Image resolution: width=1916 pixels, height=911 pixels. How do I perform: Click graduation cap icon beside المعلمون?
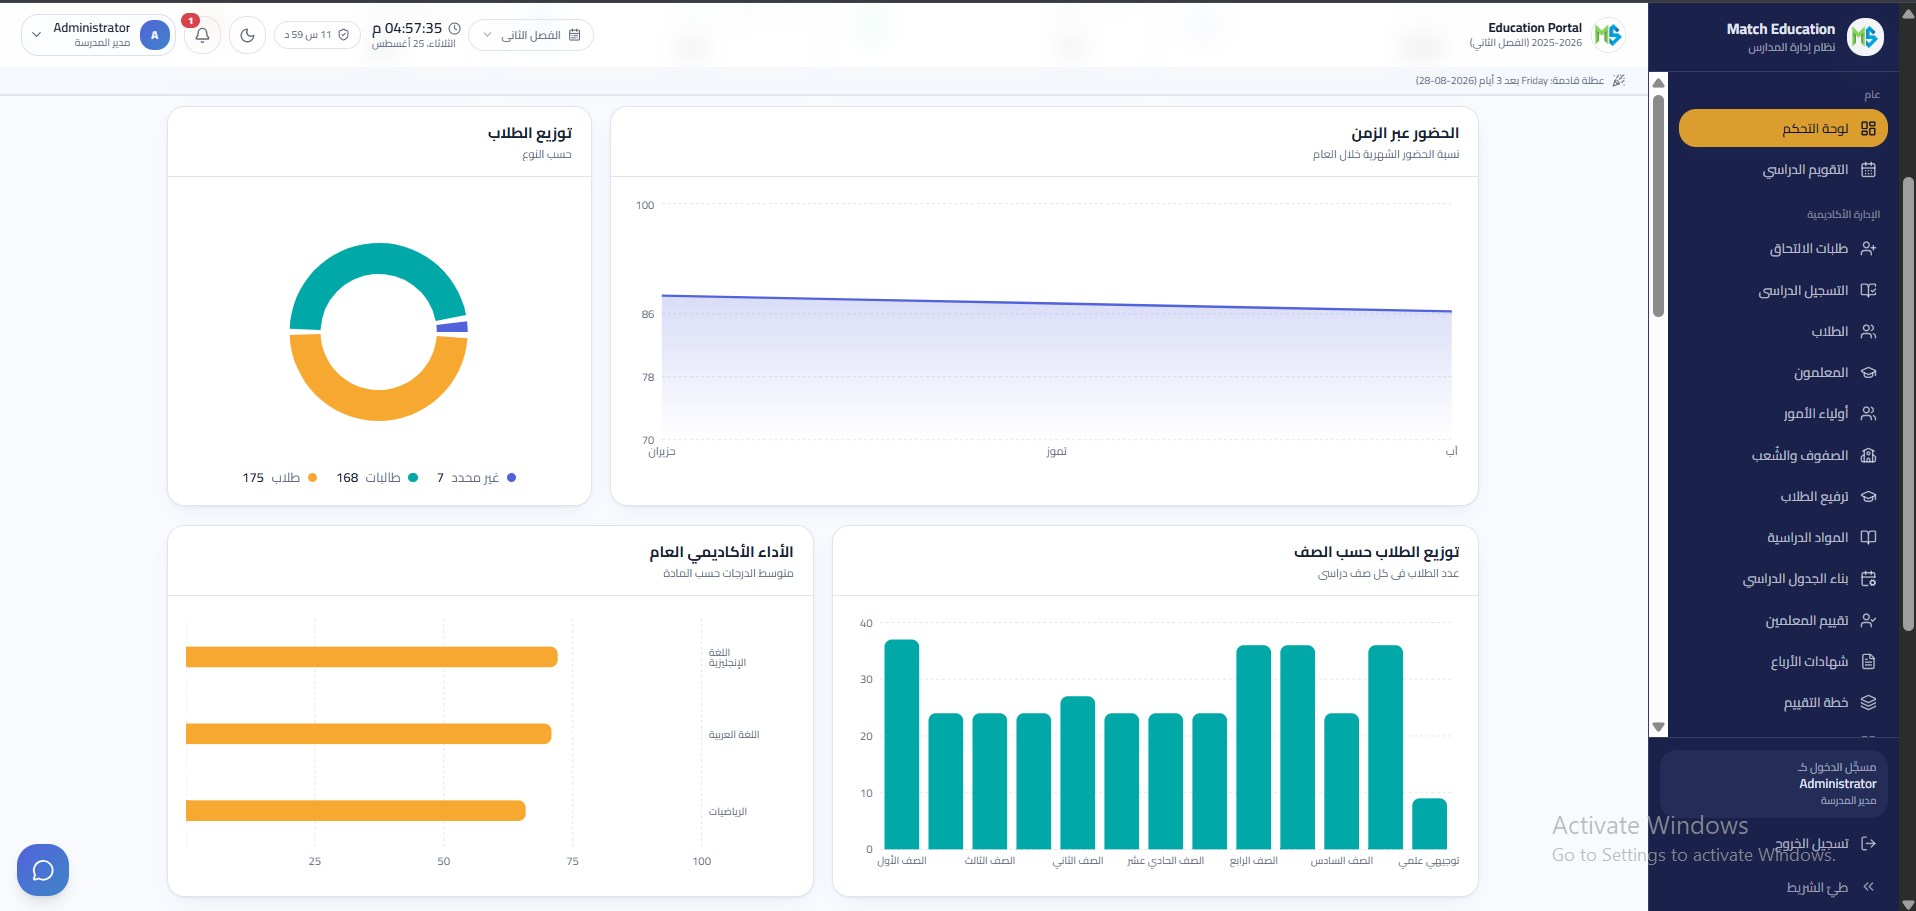coord(1868,373)
